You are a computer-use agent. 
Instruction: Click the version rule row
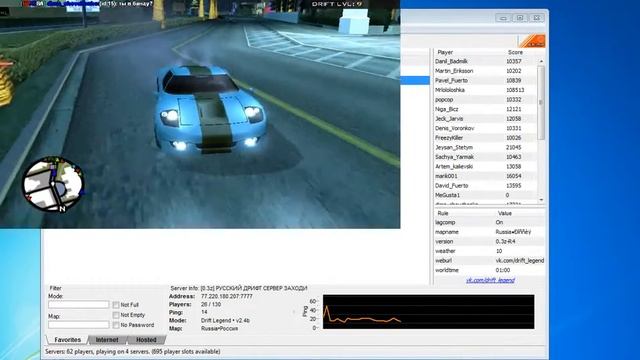489,242
